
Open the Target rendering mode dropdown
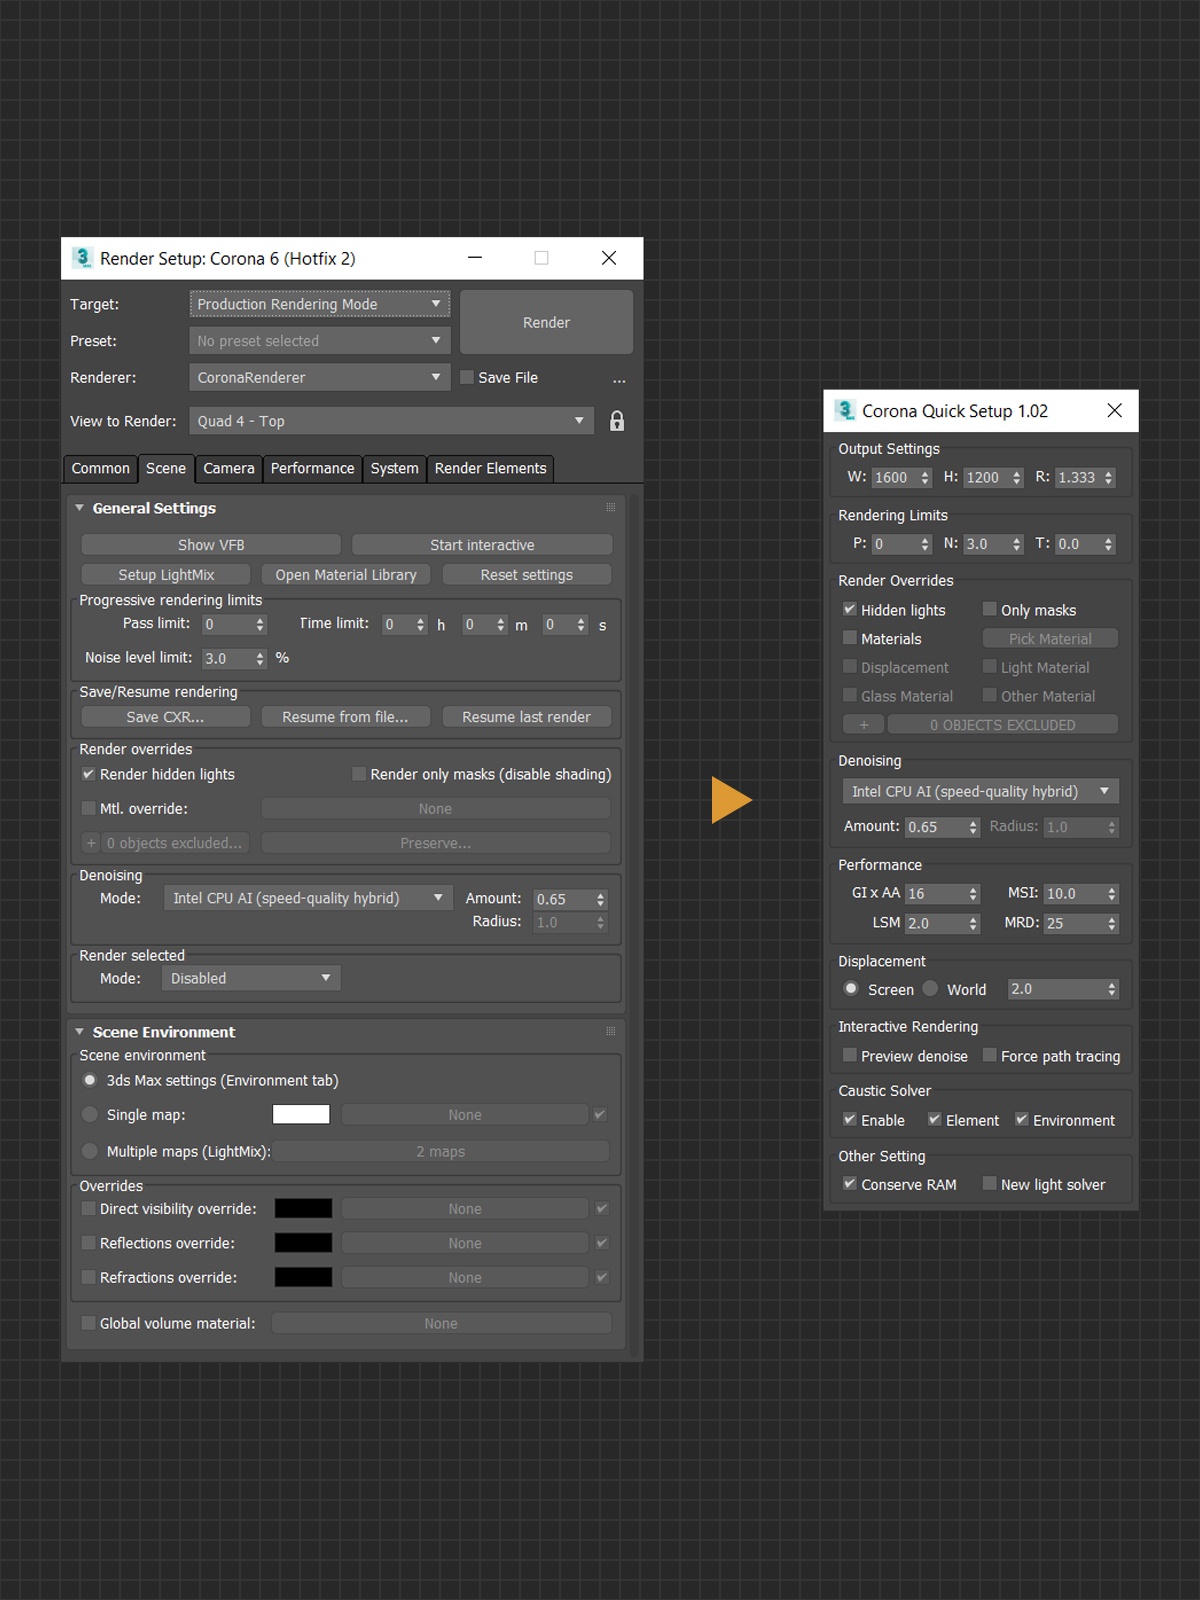319,304
